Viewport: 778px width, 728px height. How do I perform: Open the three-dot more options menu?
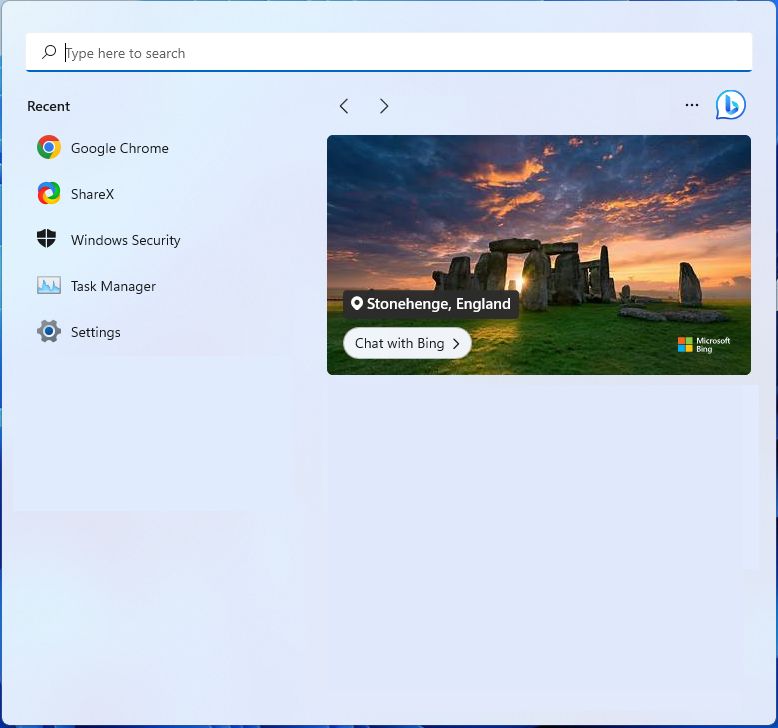pos(692,105)
